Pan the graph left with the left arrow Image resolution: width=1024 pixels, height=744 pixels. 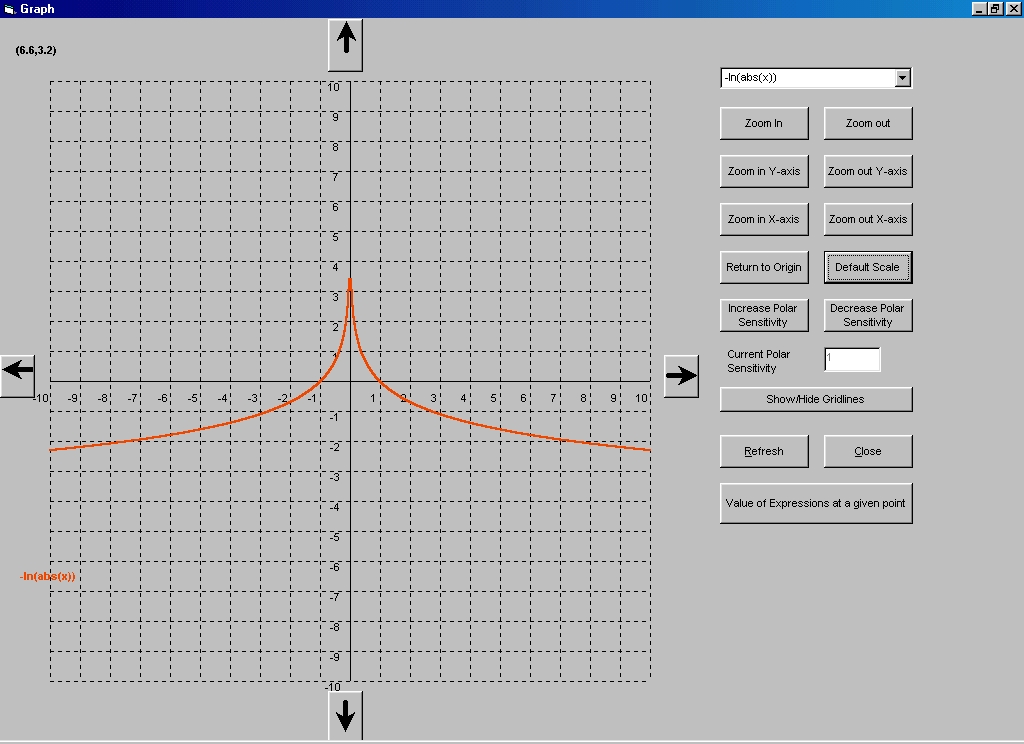[18, 376]
